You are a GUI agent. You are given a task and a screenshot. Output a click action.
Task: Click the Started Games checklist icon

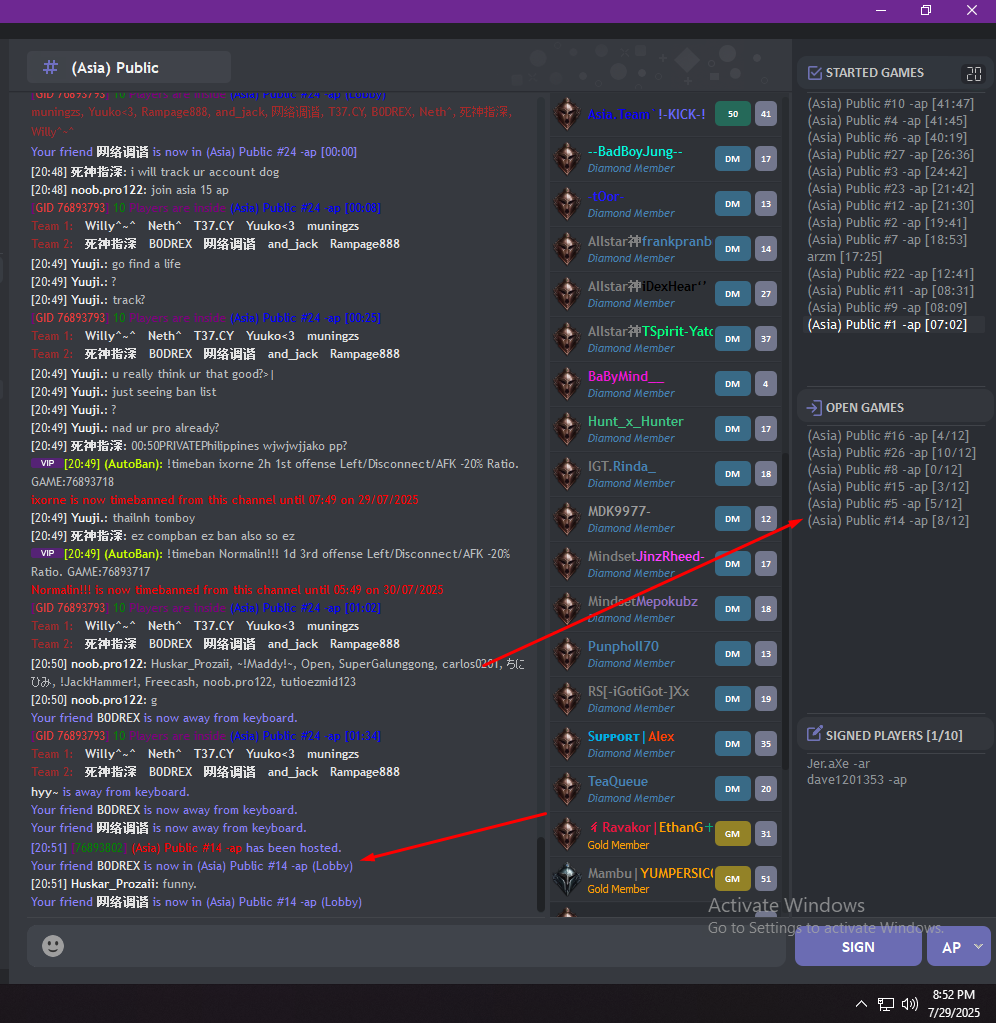815,72
